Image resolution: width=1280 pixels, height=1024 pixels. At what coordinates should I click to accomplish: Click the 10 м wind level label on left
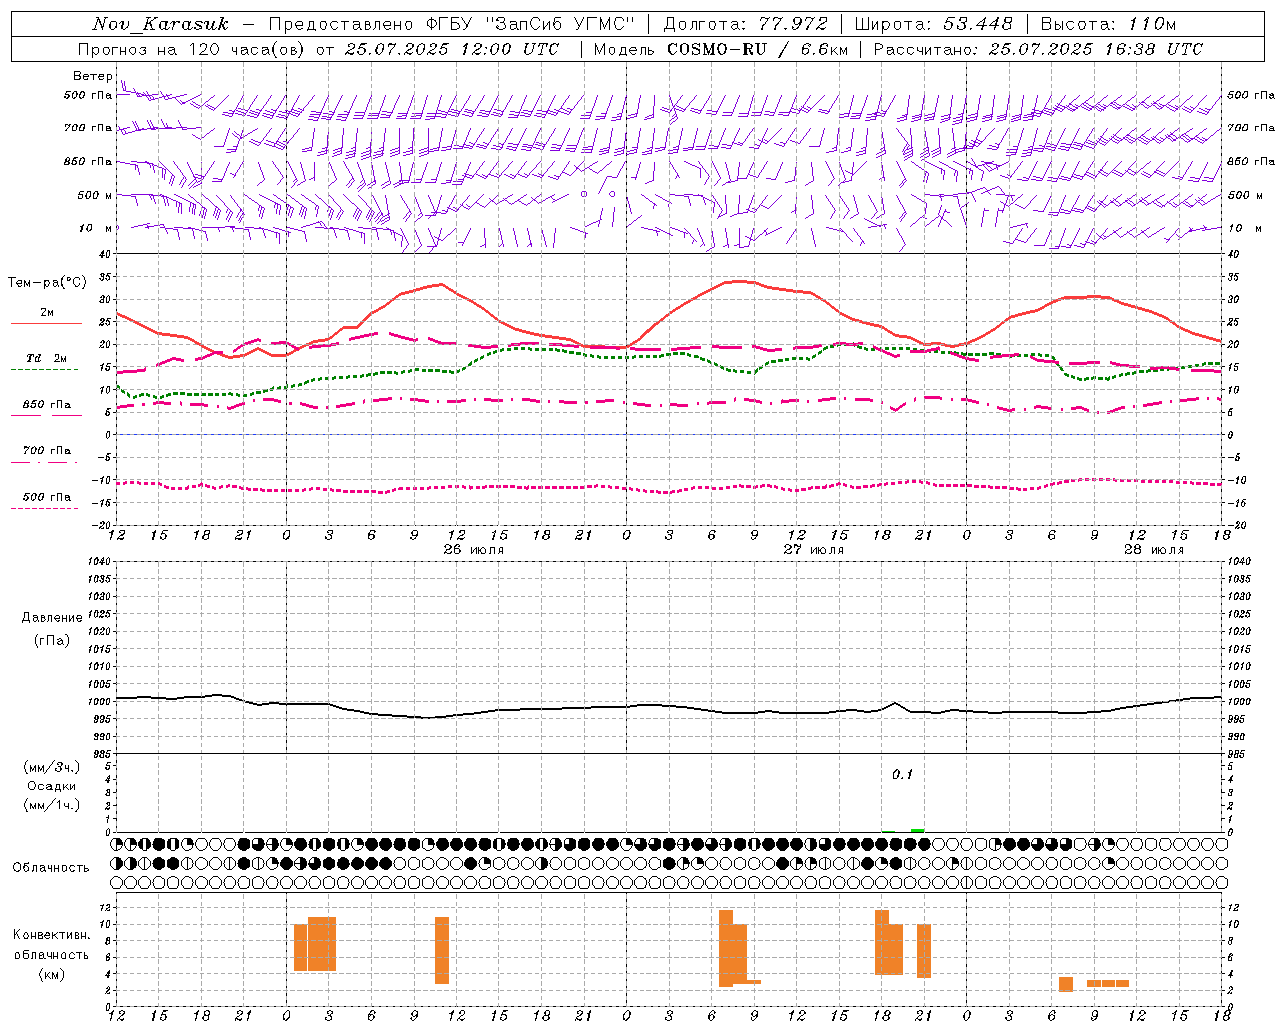pos(97,228)
